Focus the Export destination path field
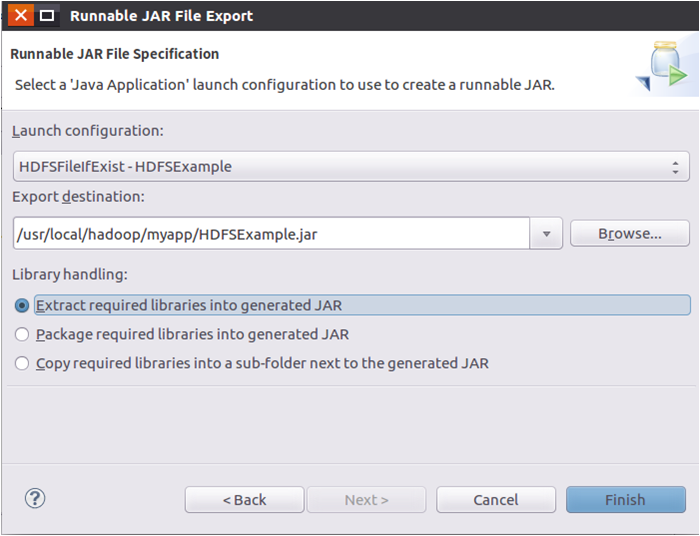The image size is (700, 536). (x=270, y=234)
